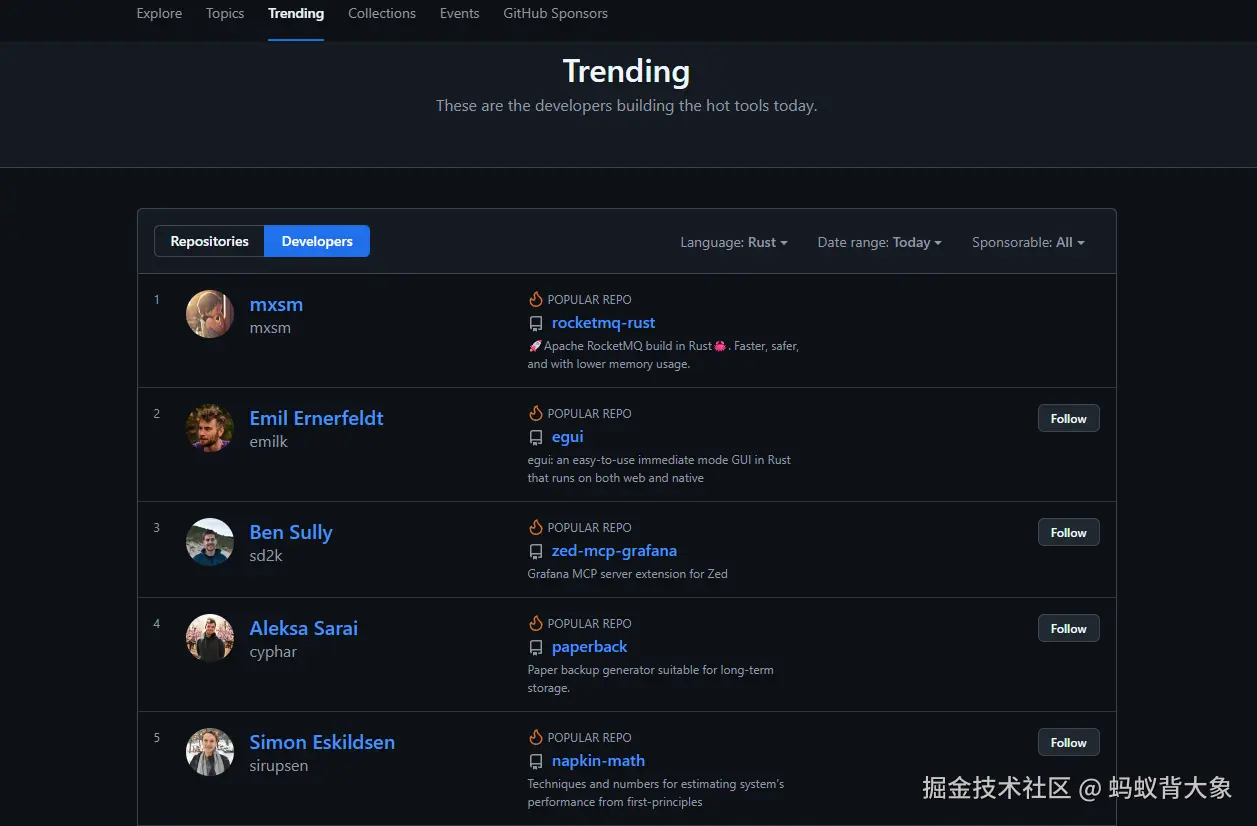Open the Sponsorable: All dropdown
The height and width of the screenshot is (826, 1257).
click(x=1027, y=242)
